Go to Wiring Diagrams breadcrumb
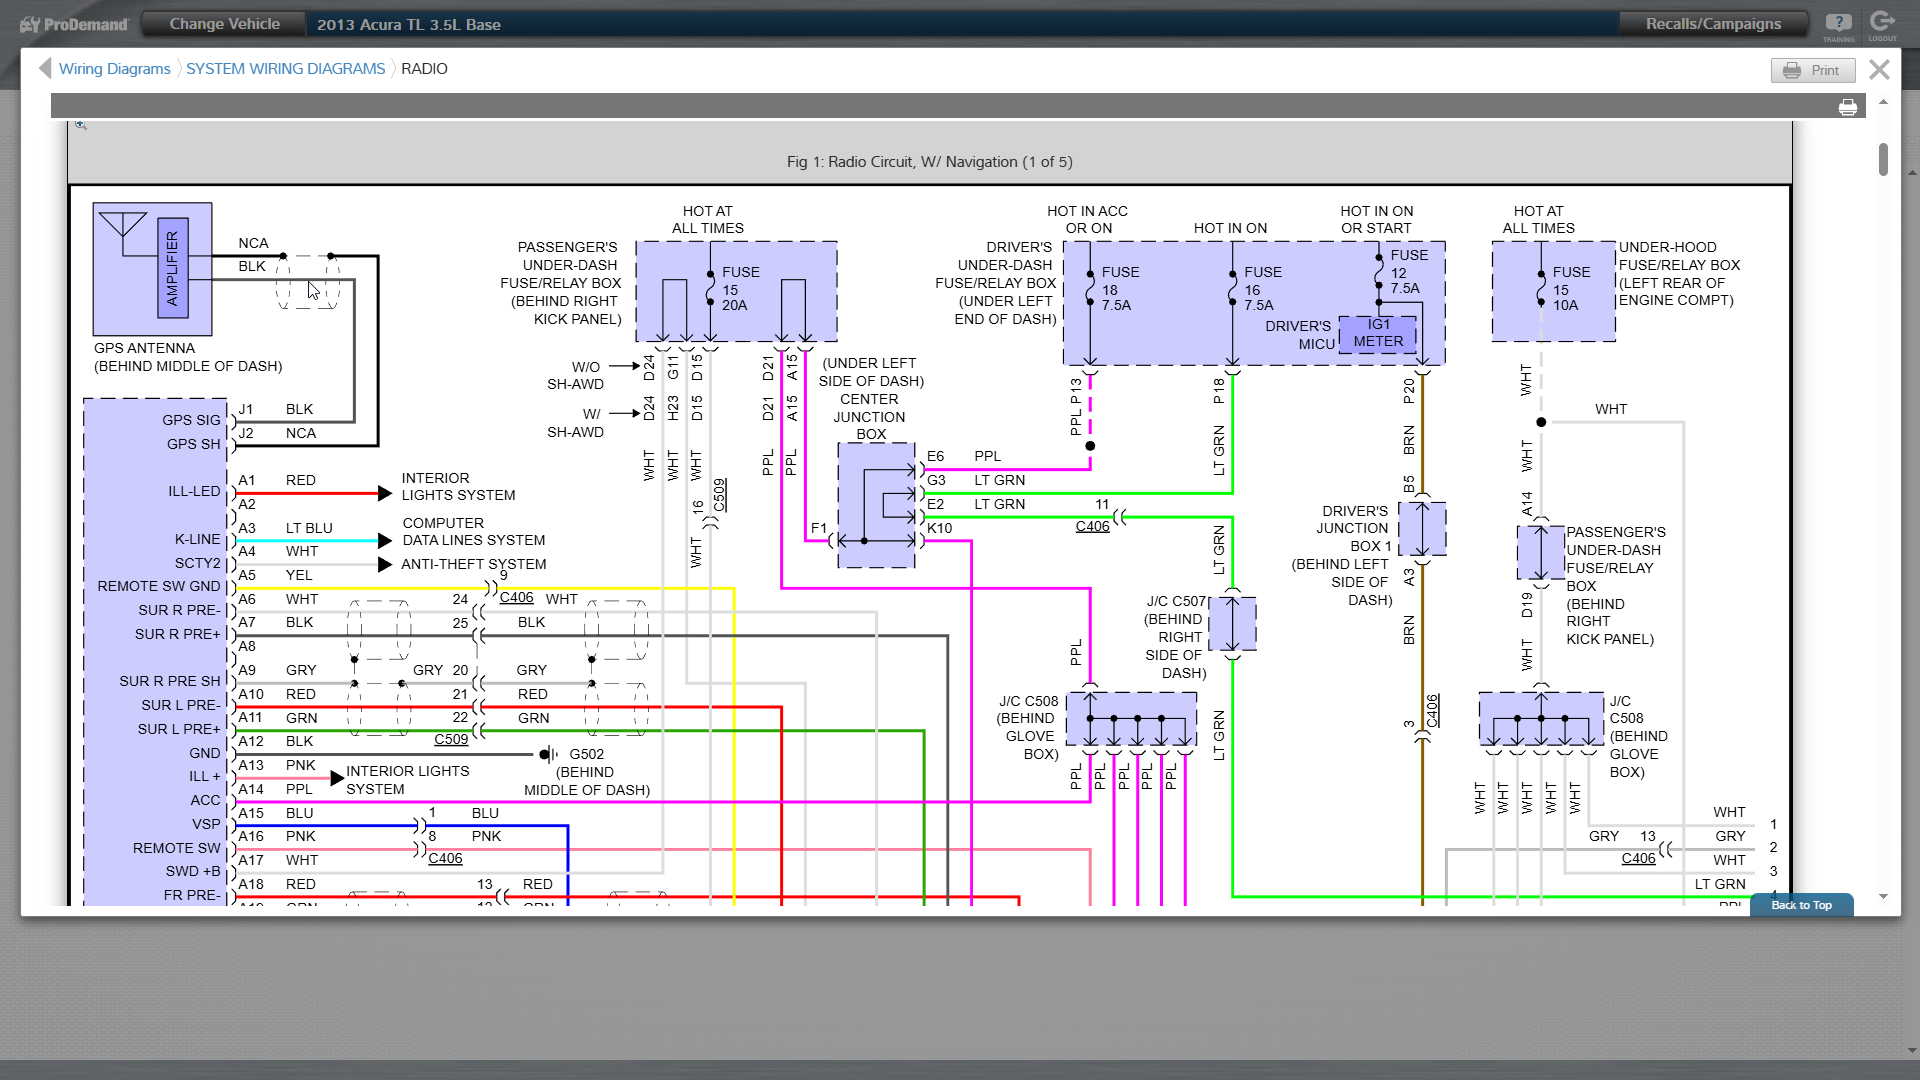Screen dimensions: 1920x1080 pyautogui.click(x=114, y=68)
